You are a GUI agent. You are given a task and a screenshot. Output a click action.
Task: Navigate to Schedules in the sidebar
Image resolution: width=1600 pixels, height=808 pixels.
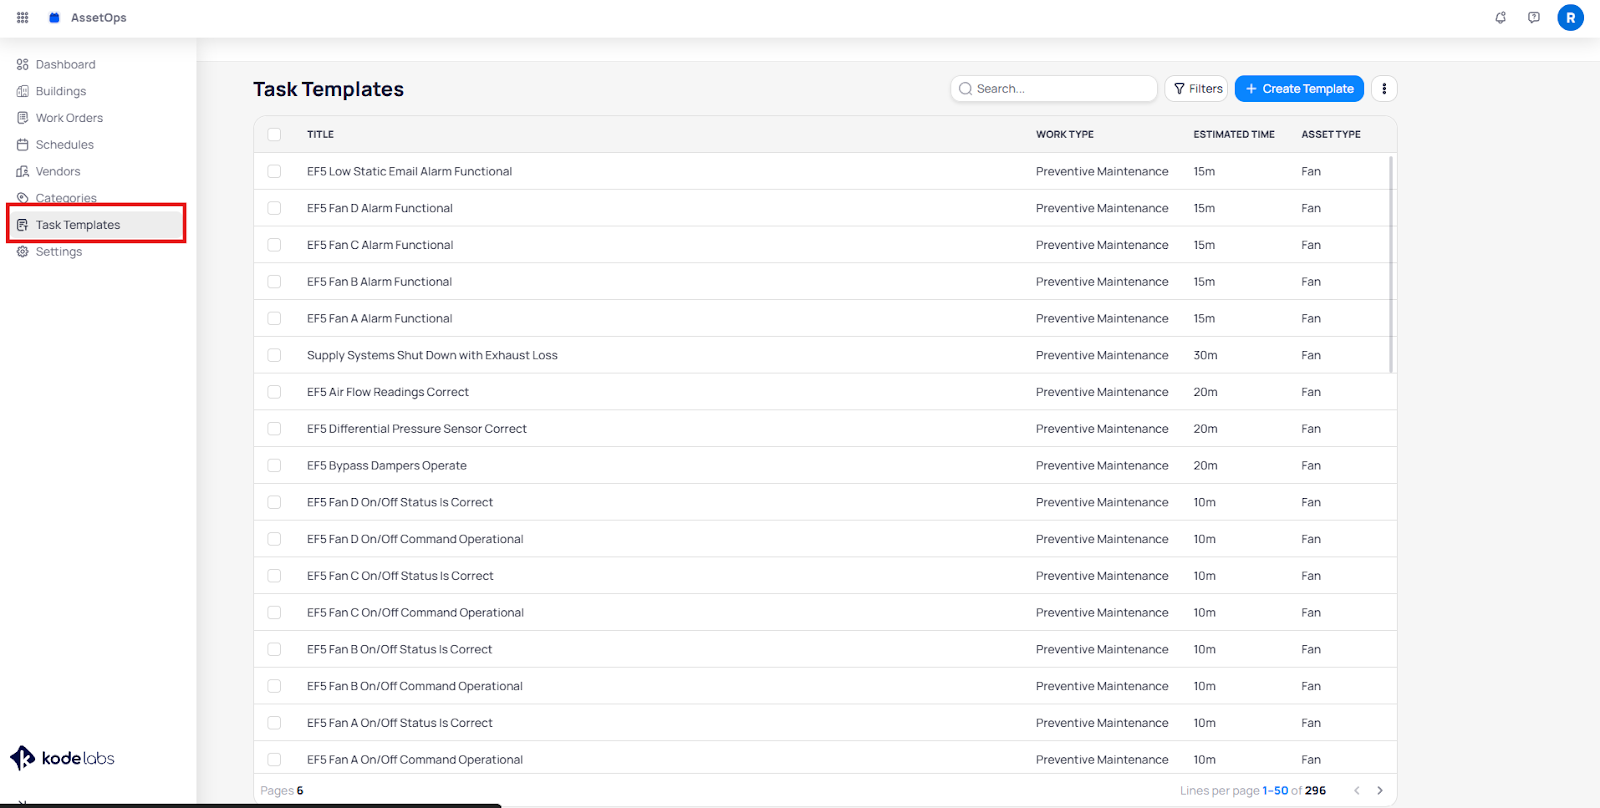coord(64,145)
